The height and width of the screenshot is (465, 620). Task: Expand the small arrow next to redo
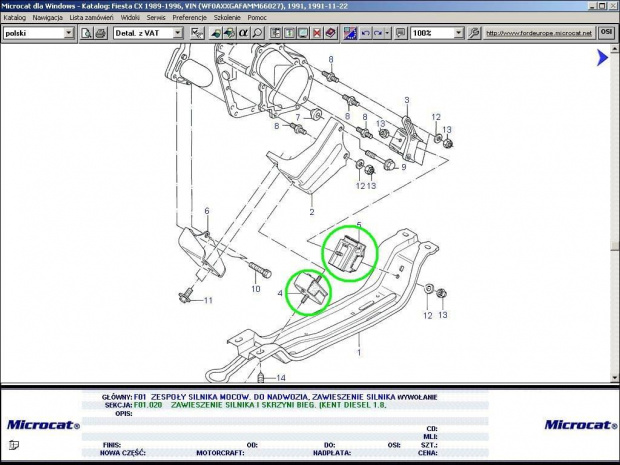tap(388, 33)
